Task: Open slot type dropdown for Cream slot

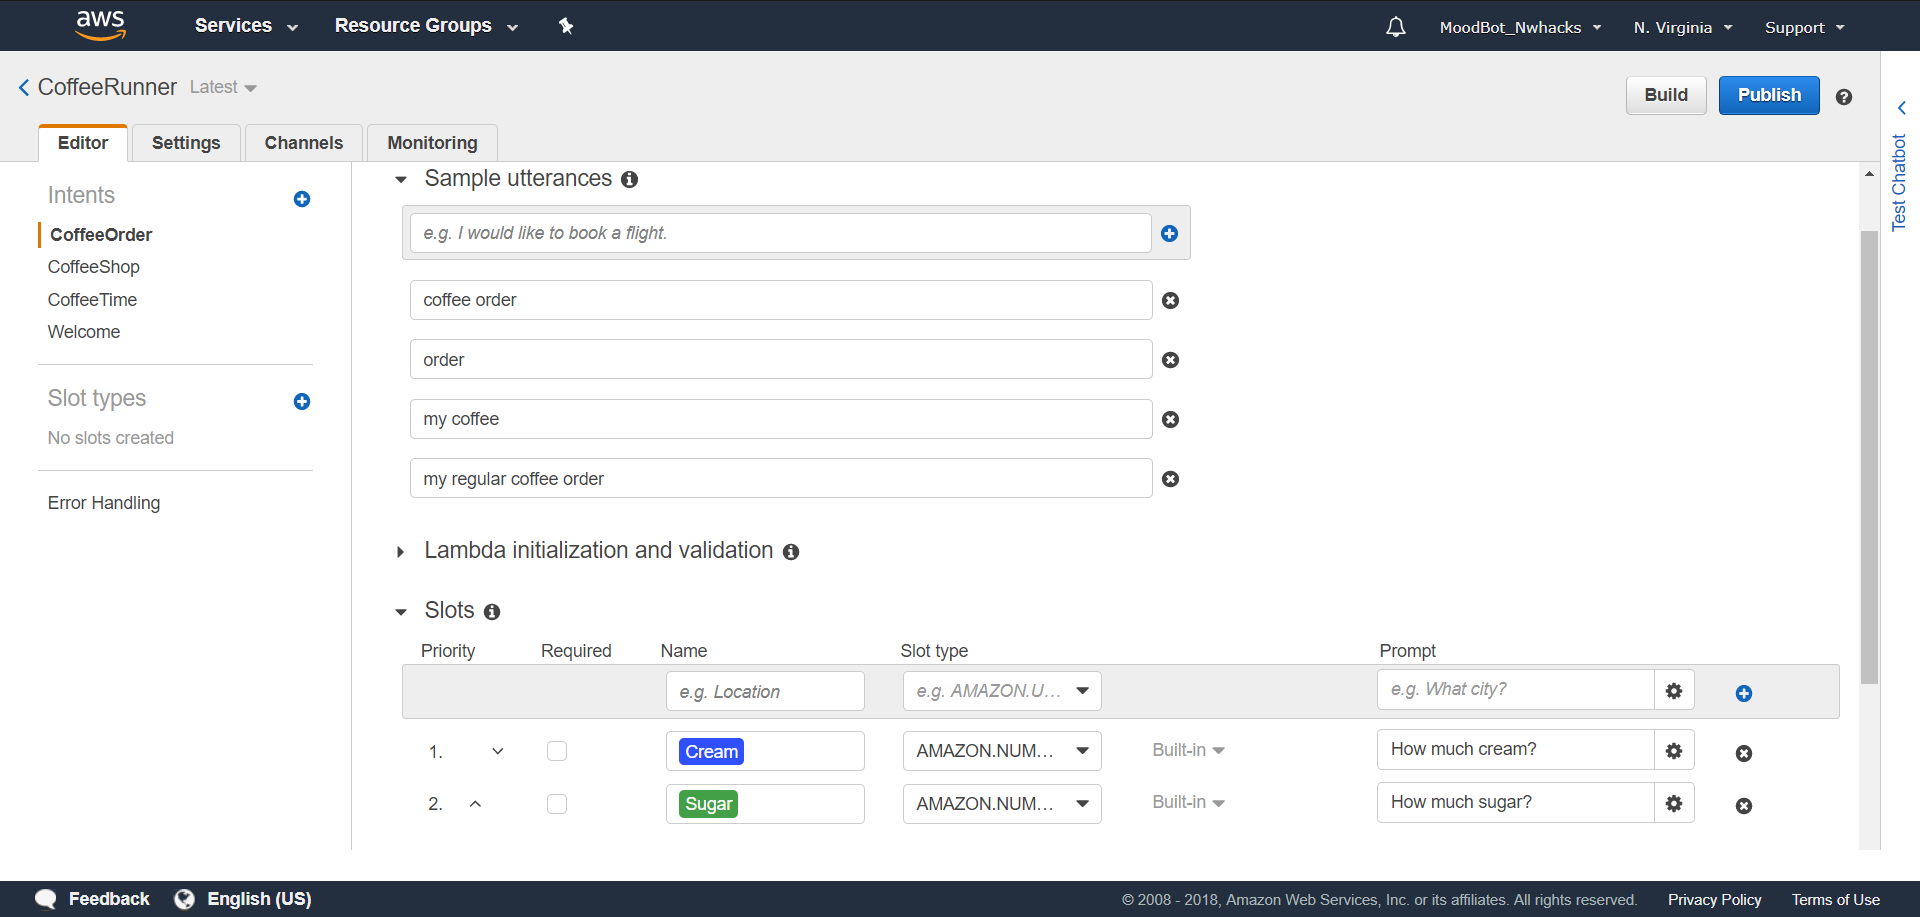Action: pos(1002,751)
